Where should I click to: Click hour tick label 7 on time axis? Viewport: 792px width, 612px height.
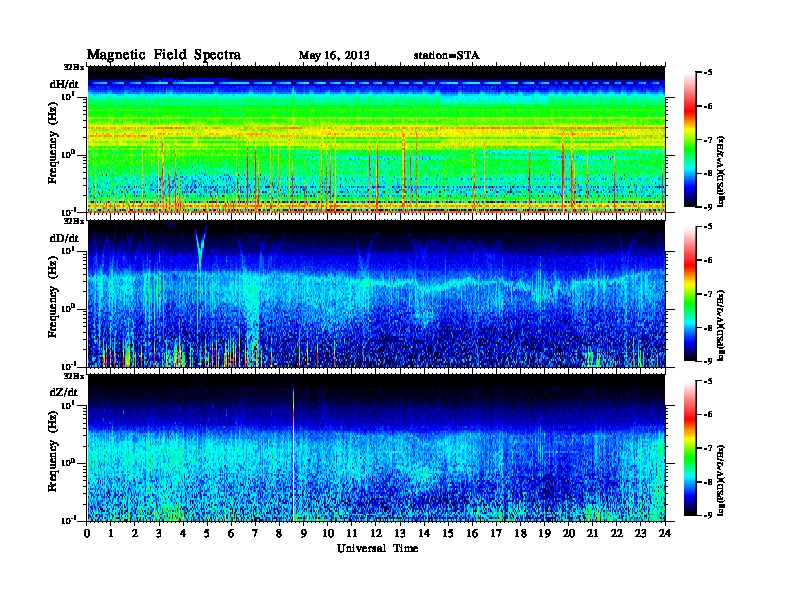pyautogui.click(x=256, y=533)
